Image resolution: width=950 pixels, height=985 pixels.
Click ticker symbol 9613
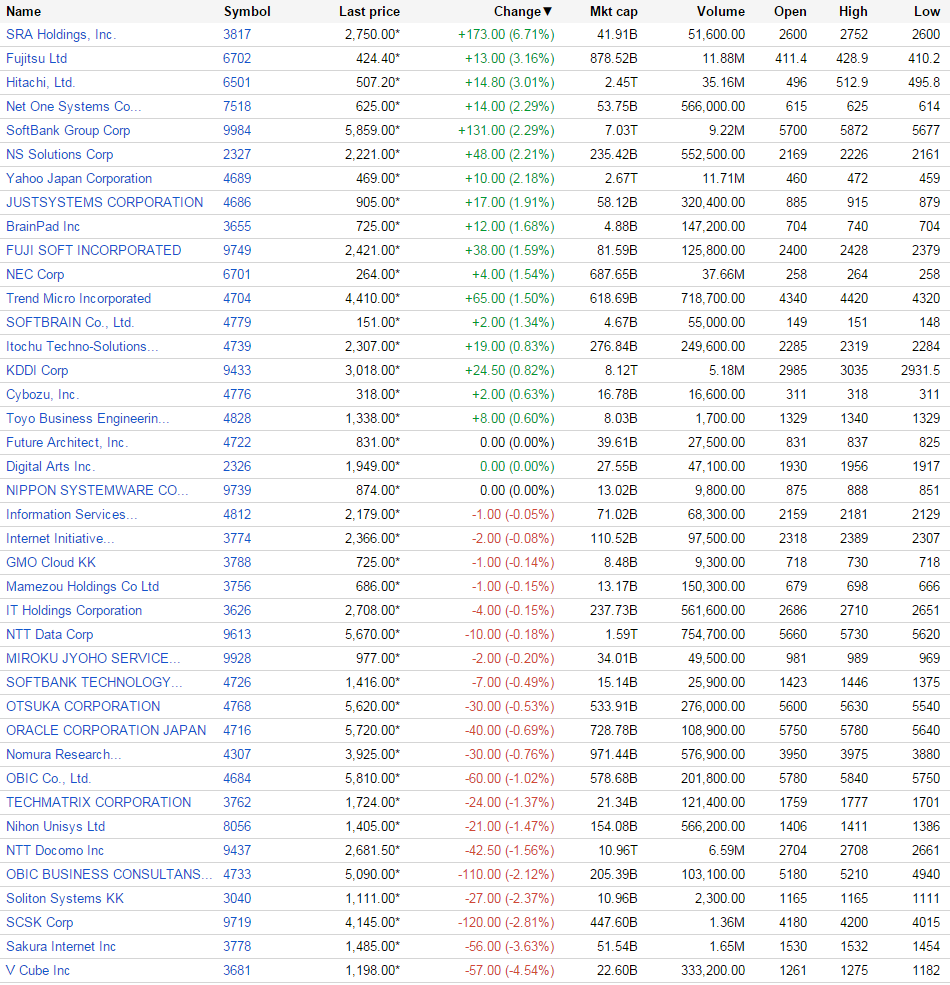tap(237, 634)
